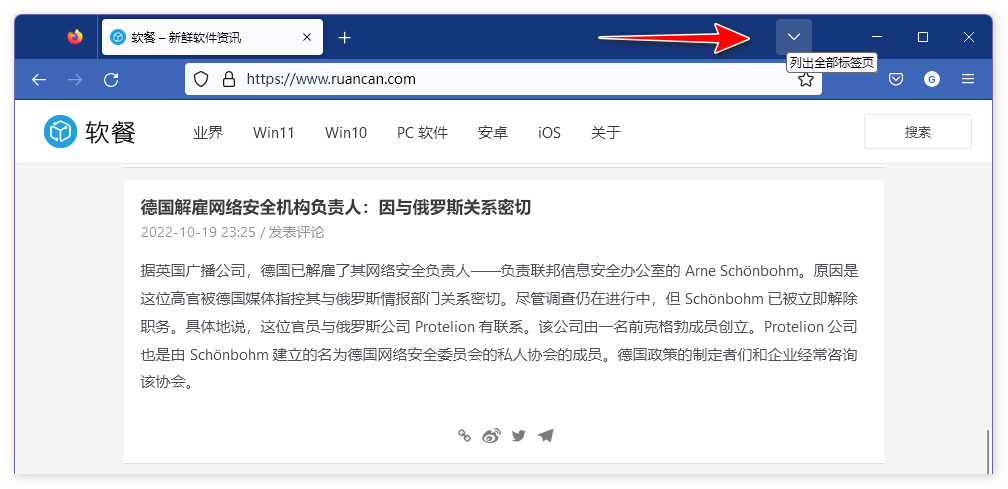
Task: Click the 搜索 search box
Action: point(917,131)
